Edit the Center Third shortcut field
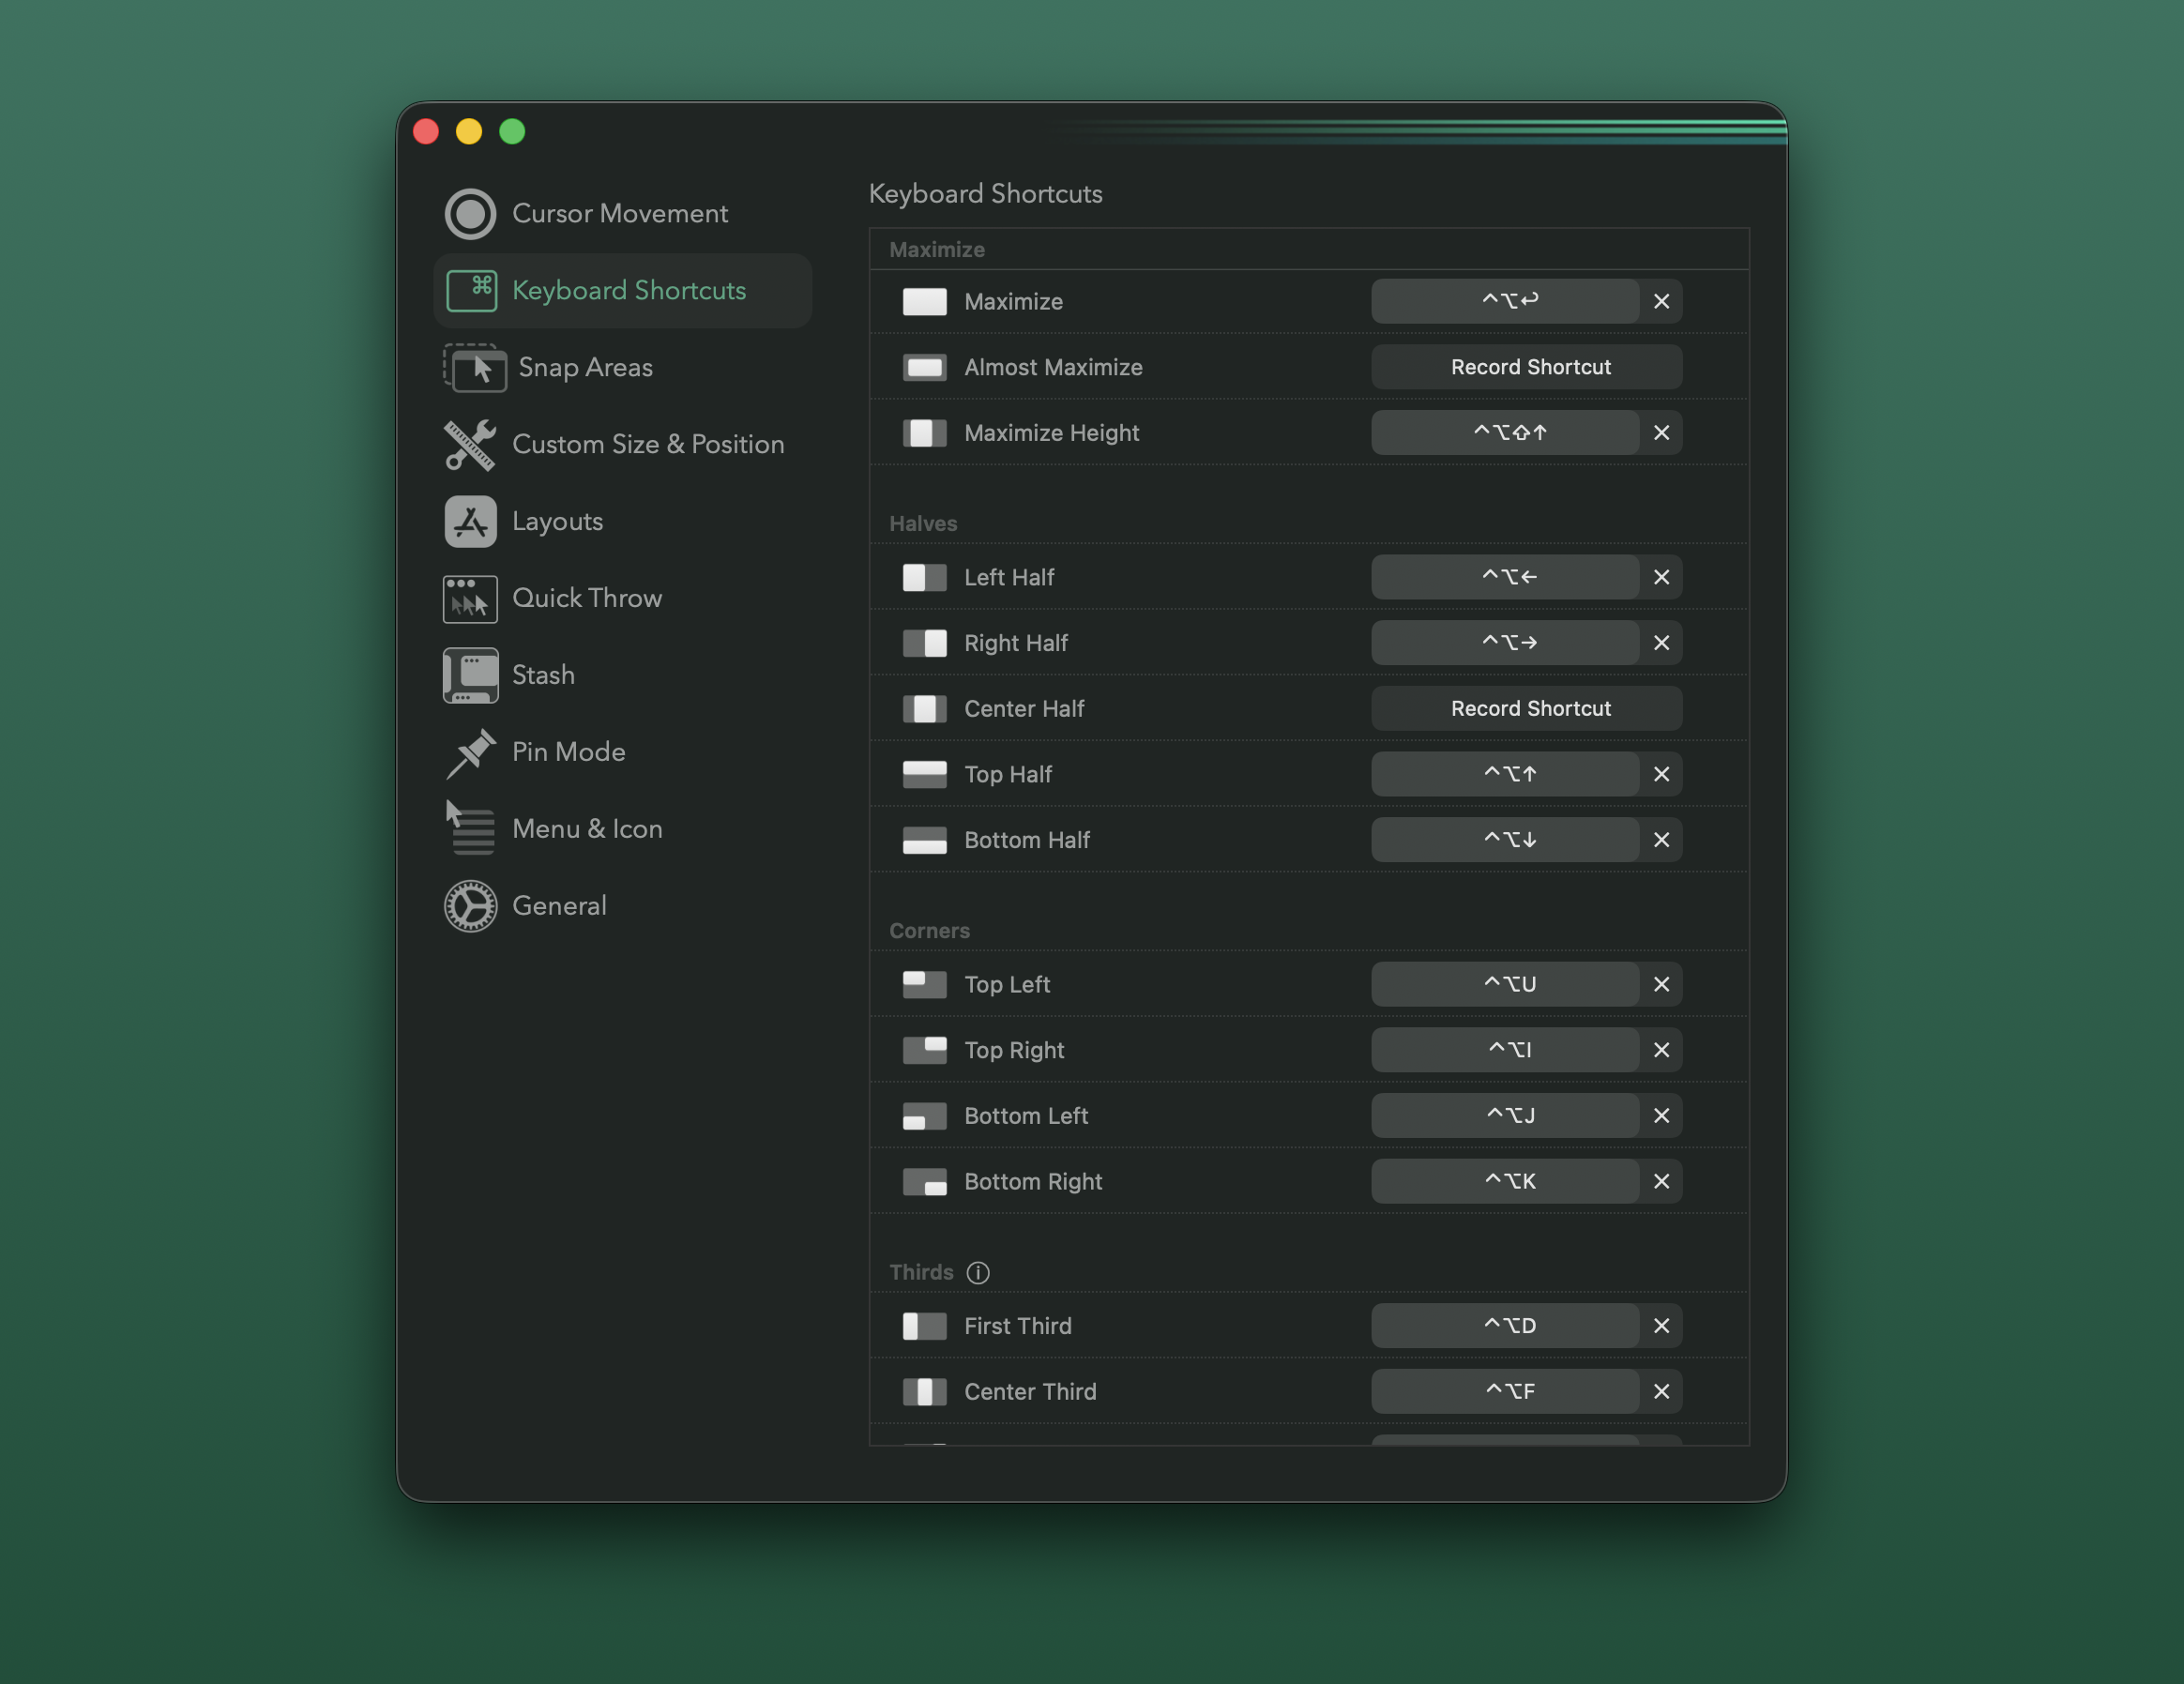The width and height of the screenshot is (2184, 1684). (1505, 1392)
